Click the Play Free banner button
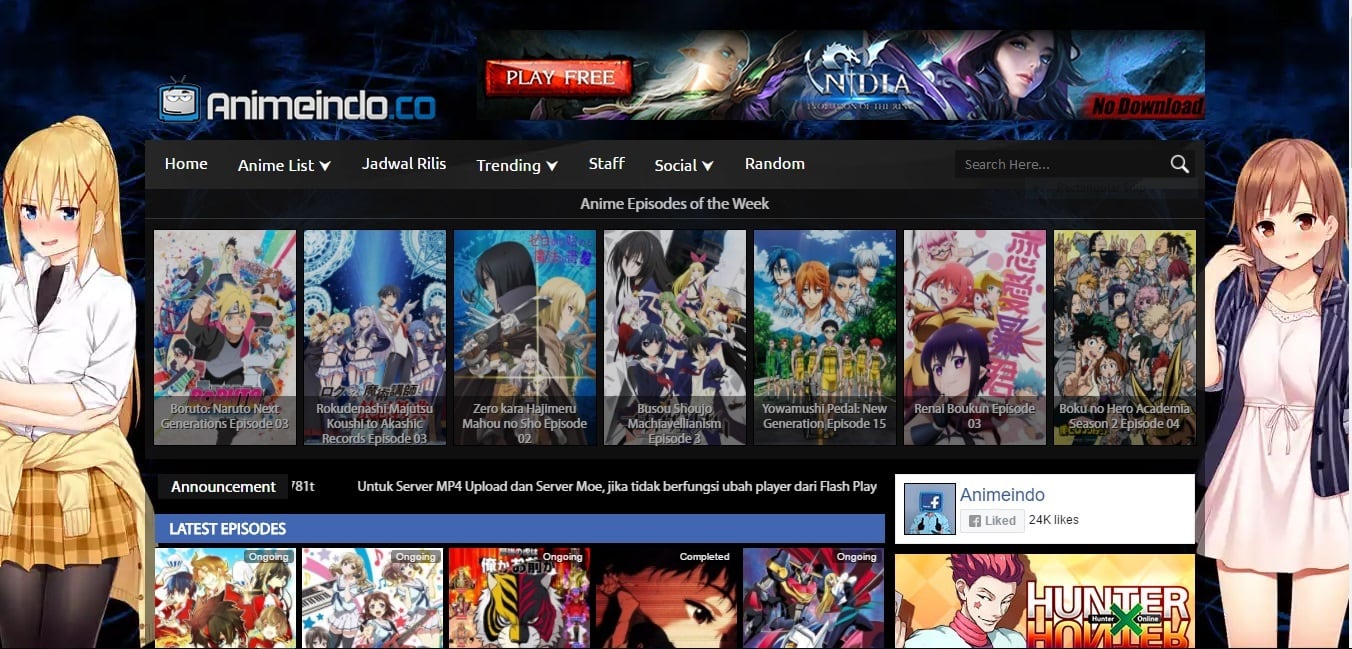The image size is (1352, 649). coord(560,77)
